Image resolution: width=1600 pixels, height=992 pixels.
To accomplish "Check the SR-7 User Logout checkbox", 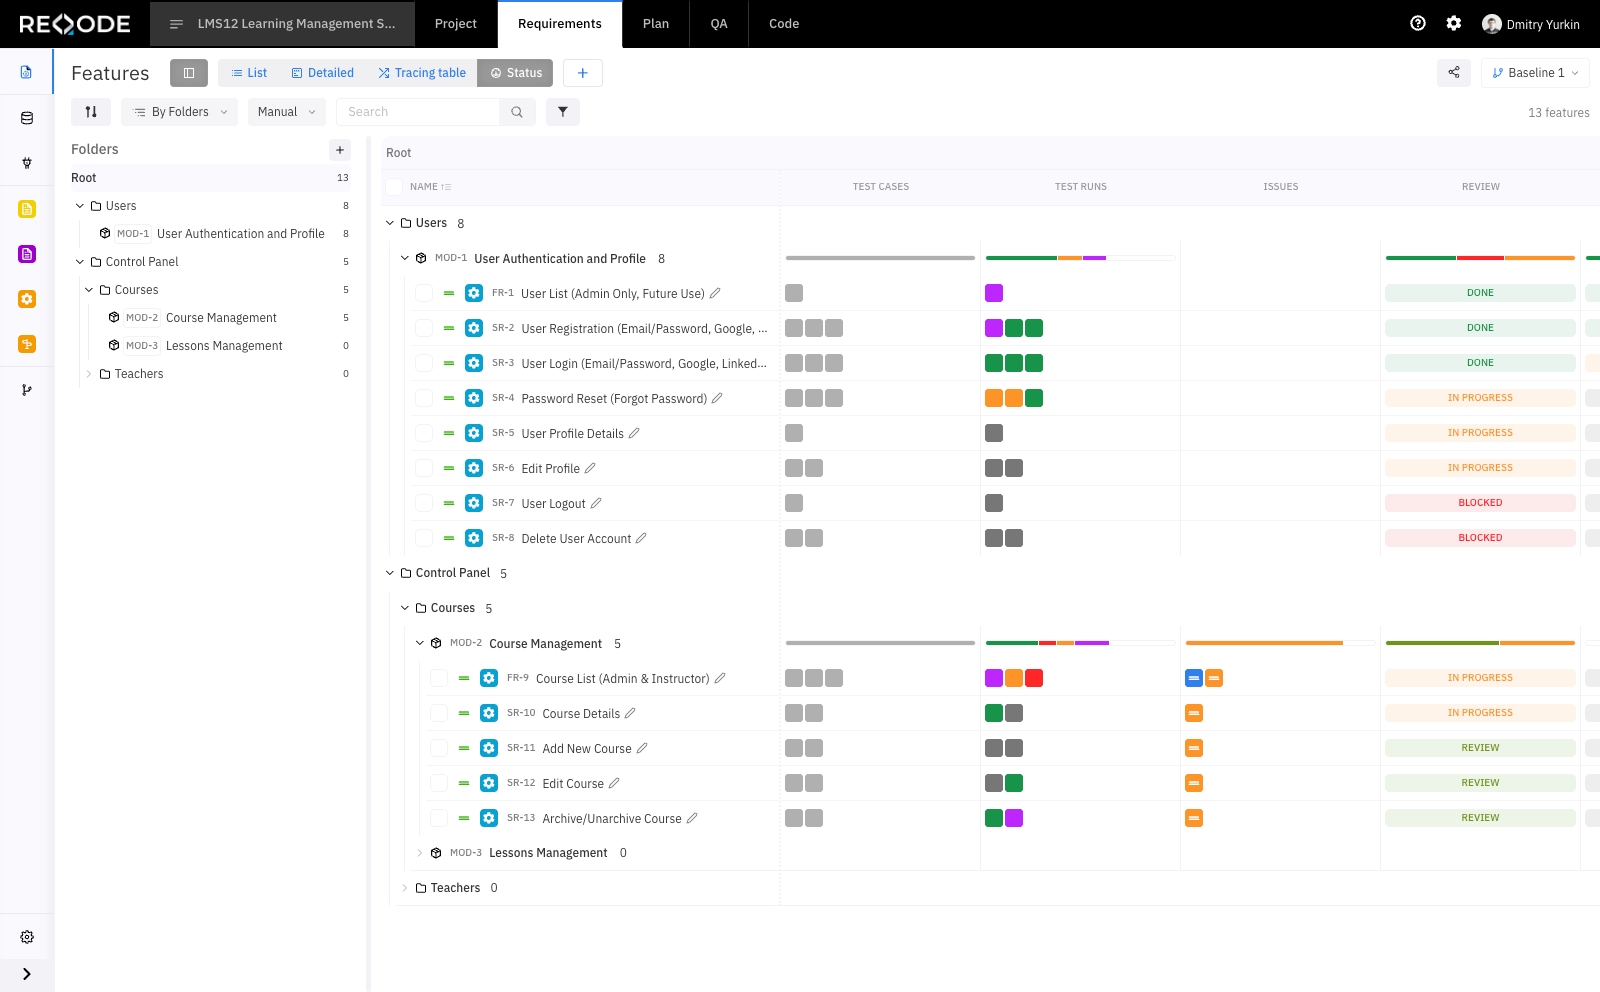I will [424, 503].
